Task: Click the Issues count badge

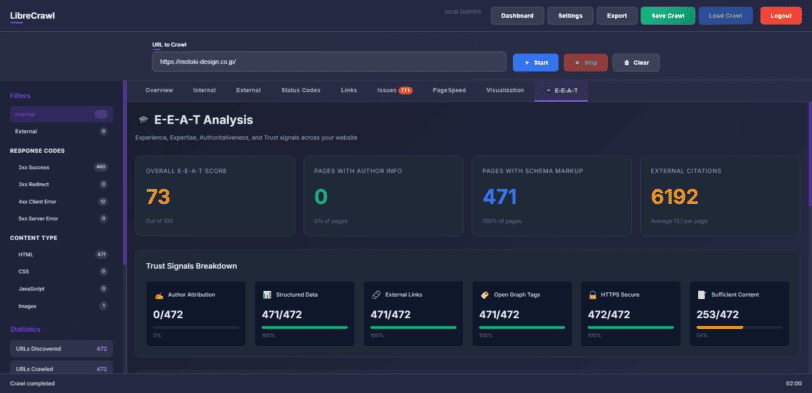Action: click(x=405, y=90)
